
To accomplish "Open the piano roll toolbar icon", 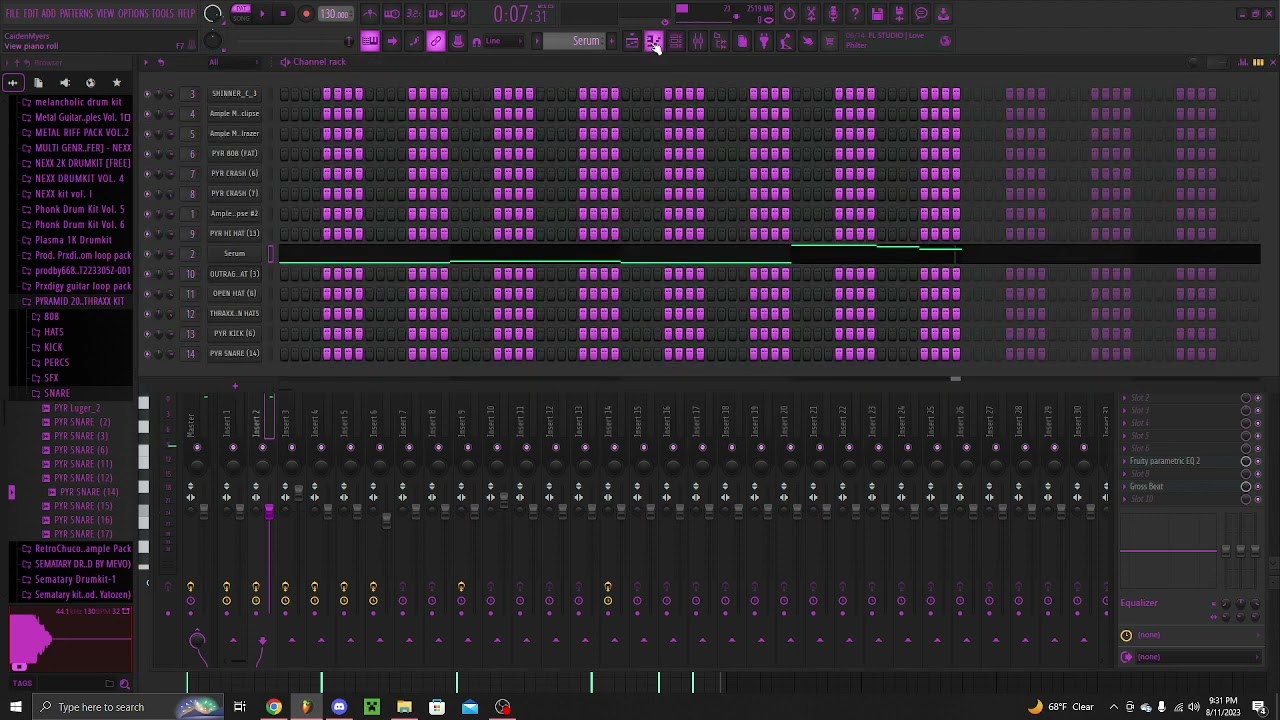I will [653, 41].
